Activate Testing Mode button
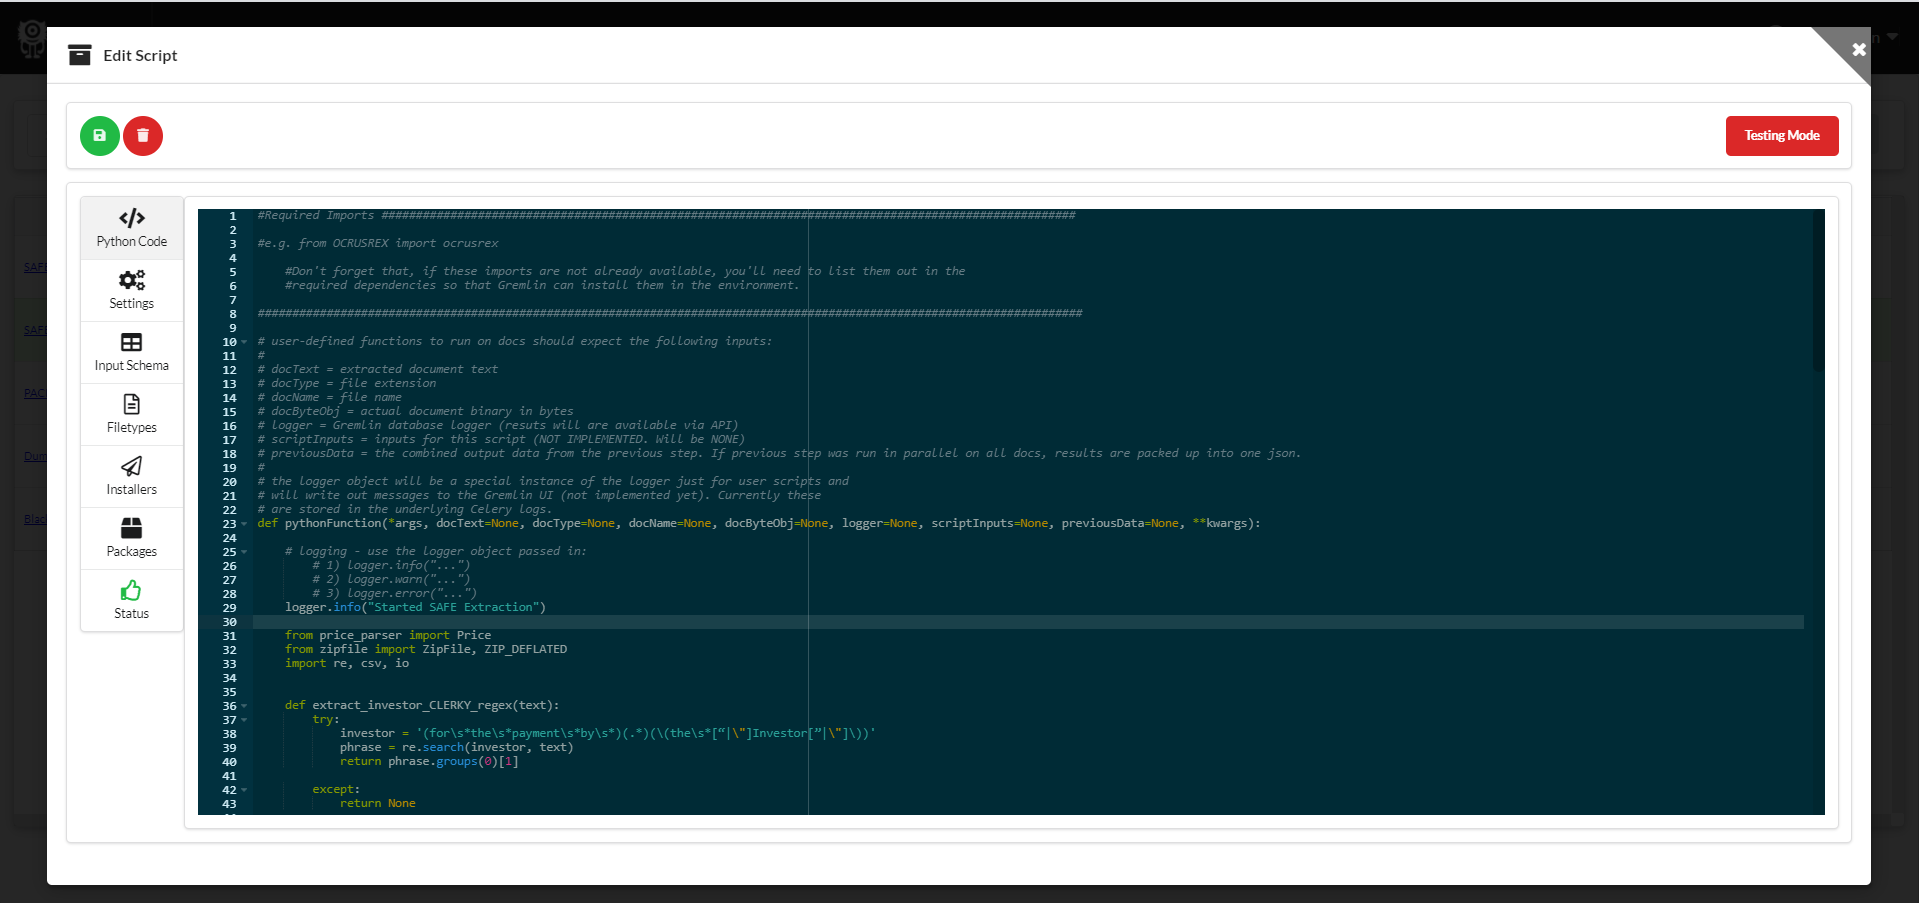 1782,136
